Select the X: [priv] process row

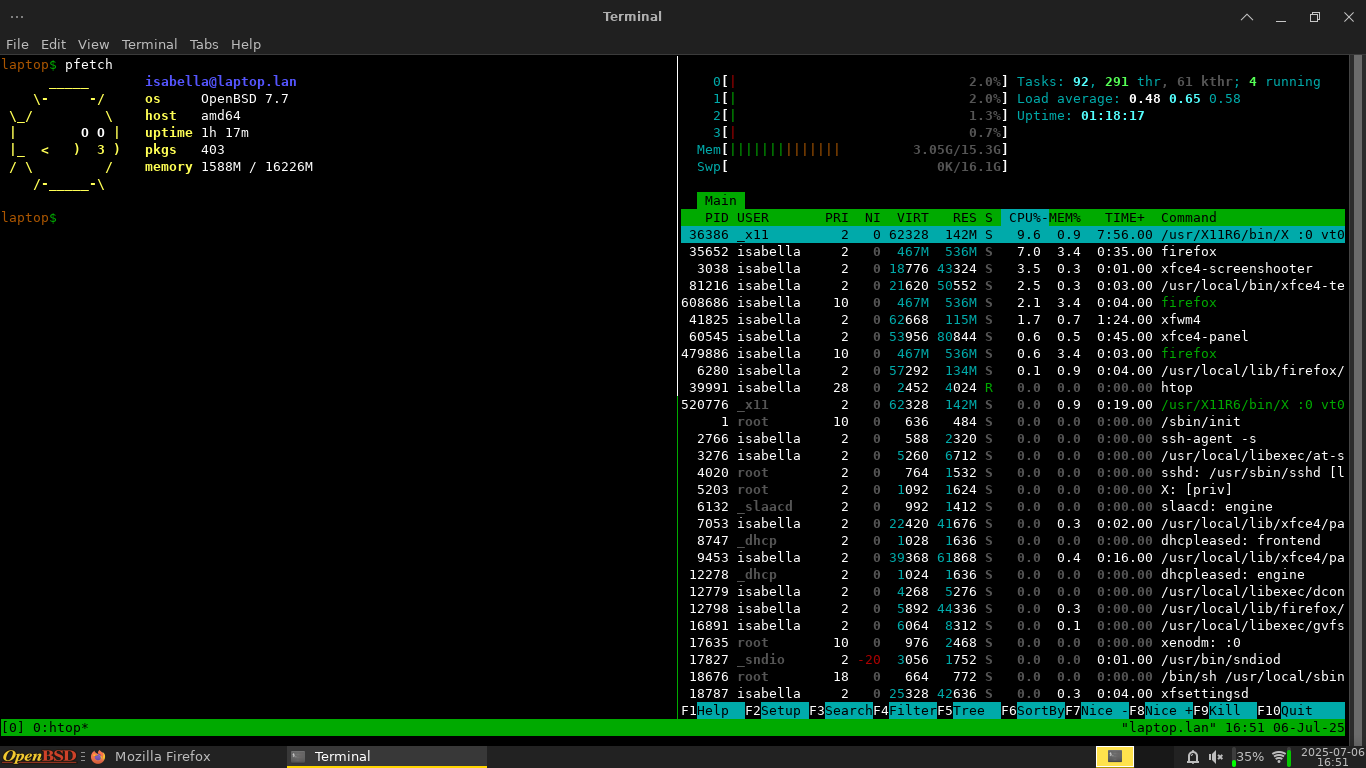[1013, 489]
